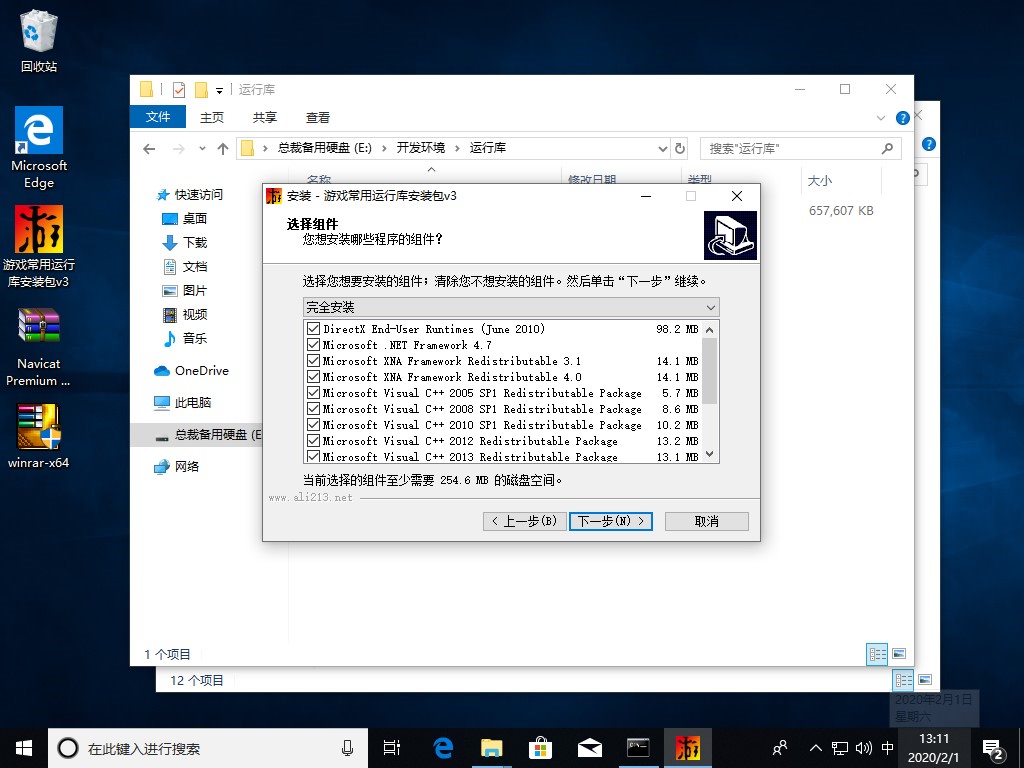Switch to the installer taskbar icon
This screenshot has width=1024, height=768.
pos(688,748)
